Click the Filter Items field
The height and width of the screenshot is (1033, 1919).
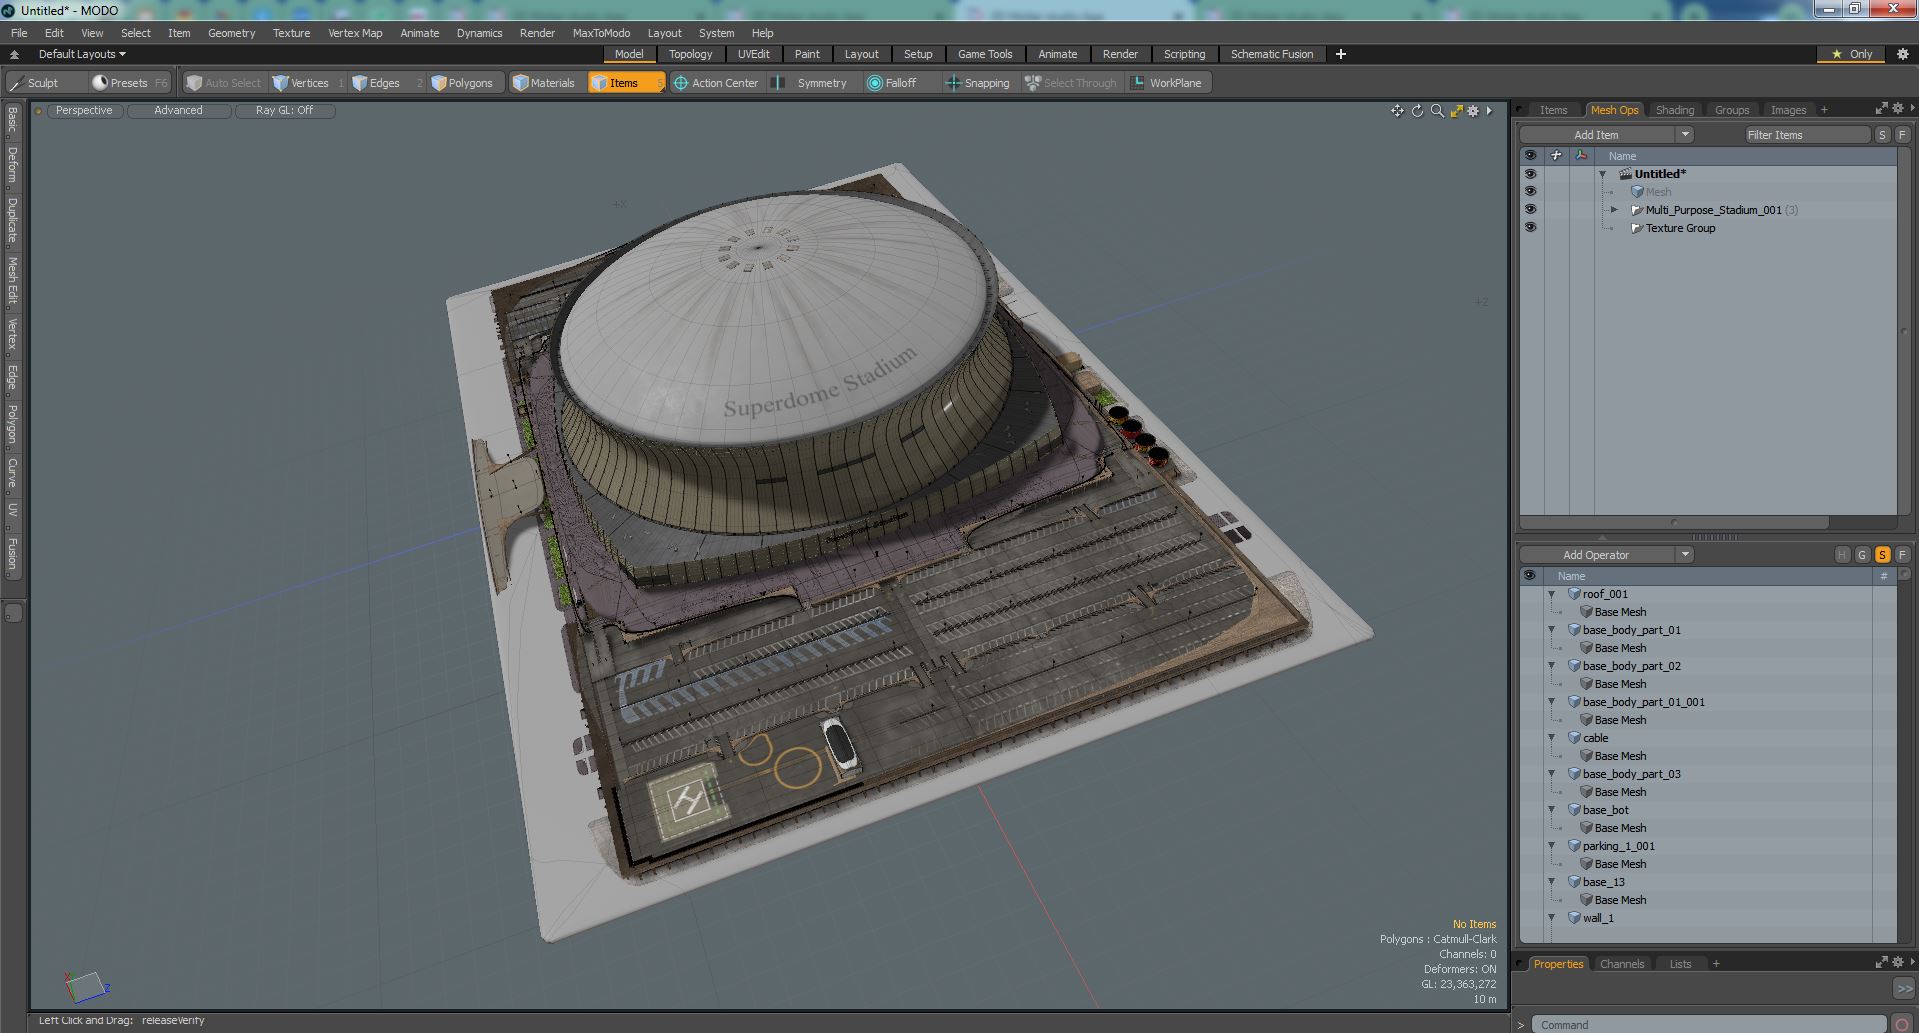[x=1807, y=135]
